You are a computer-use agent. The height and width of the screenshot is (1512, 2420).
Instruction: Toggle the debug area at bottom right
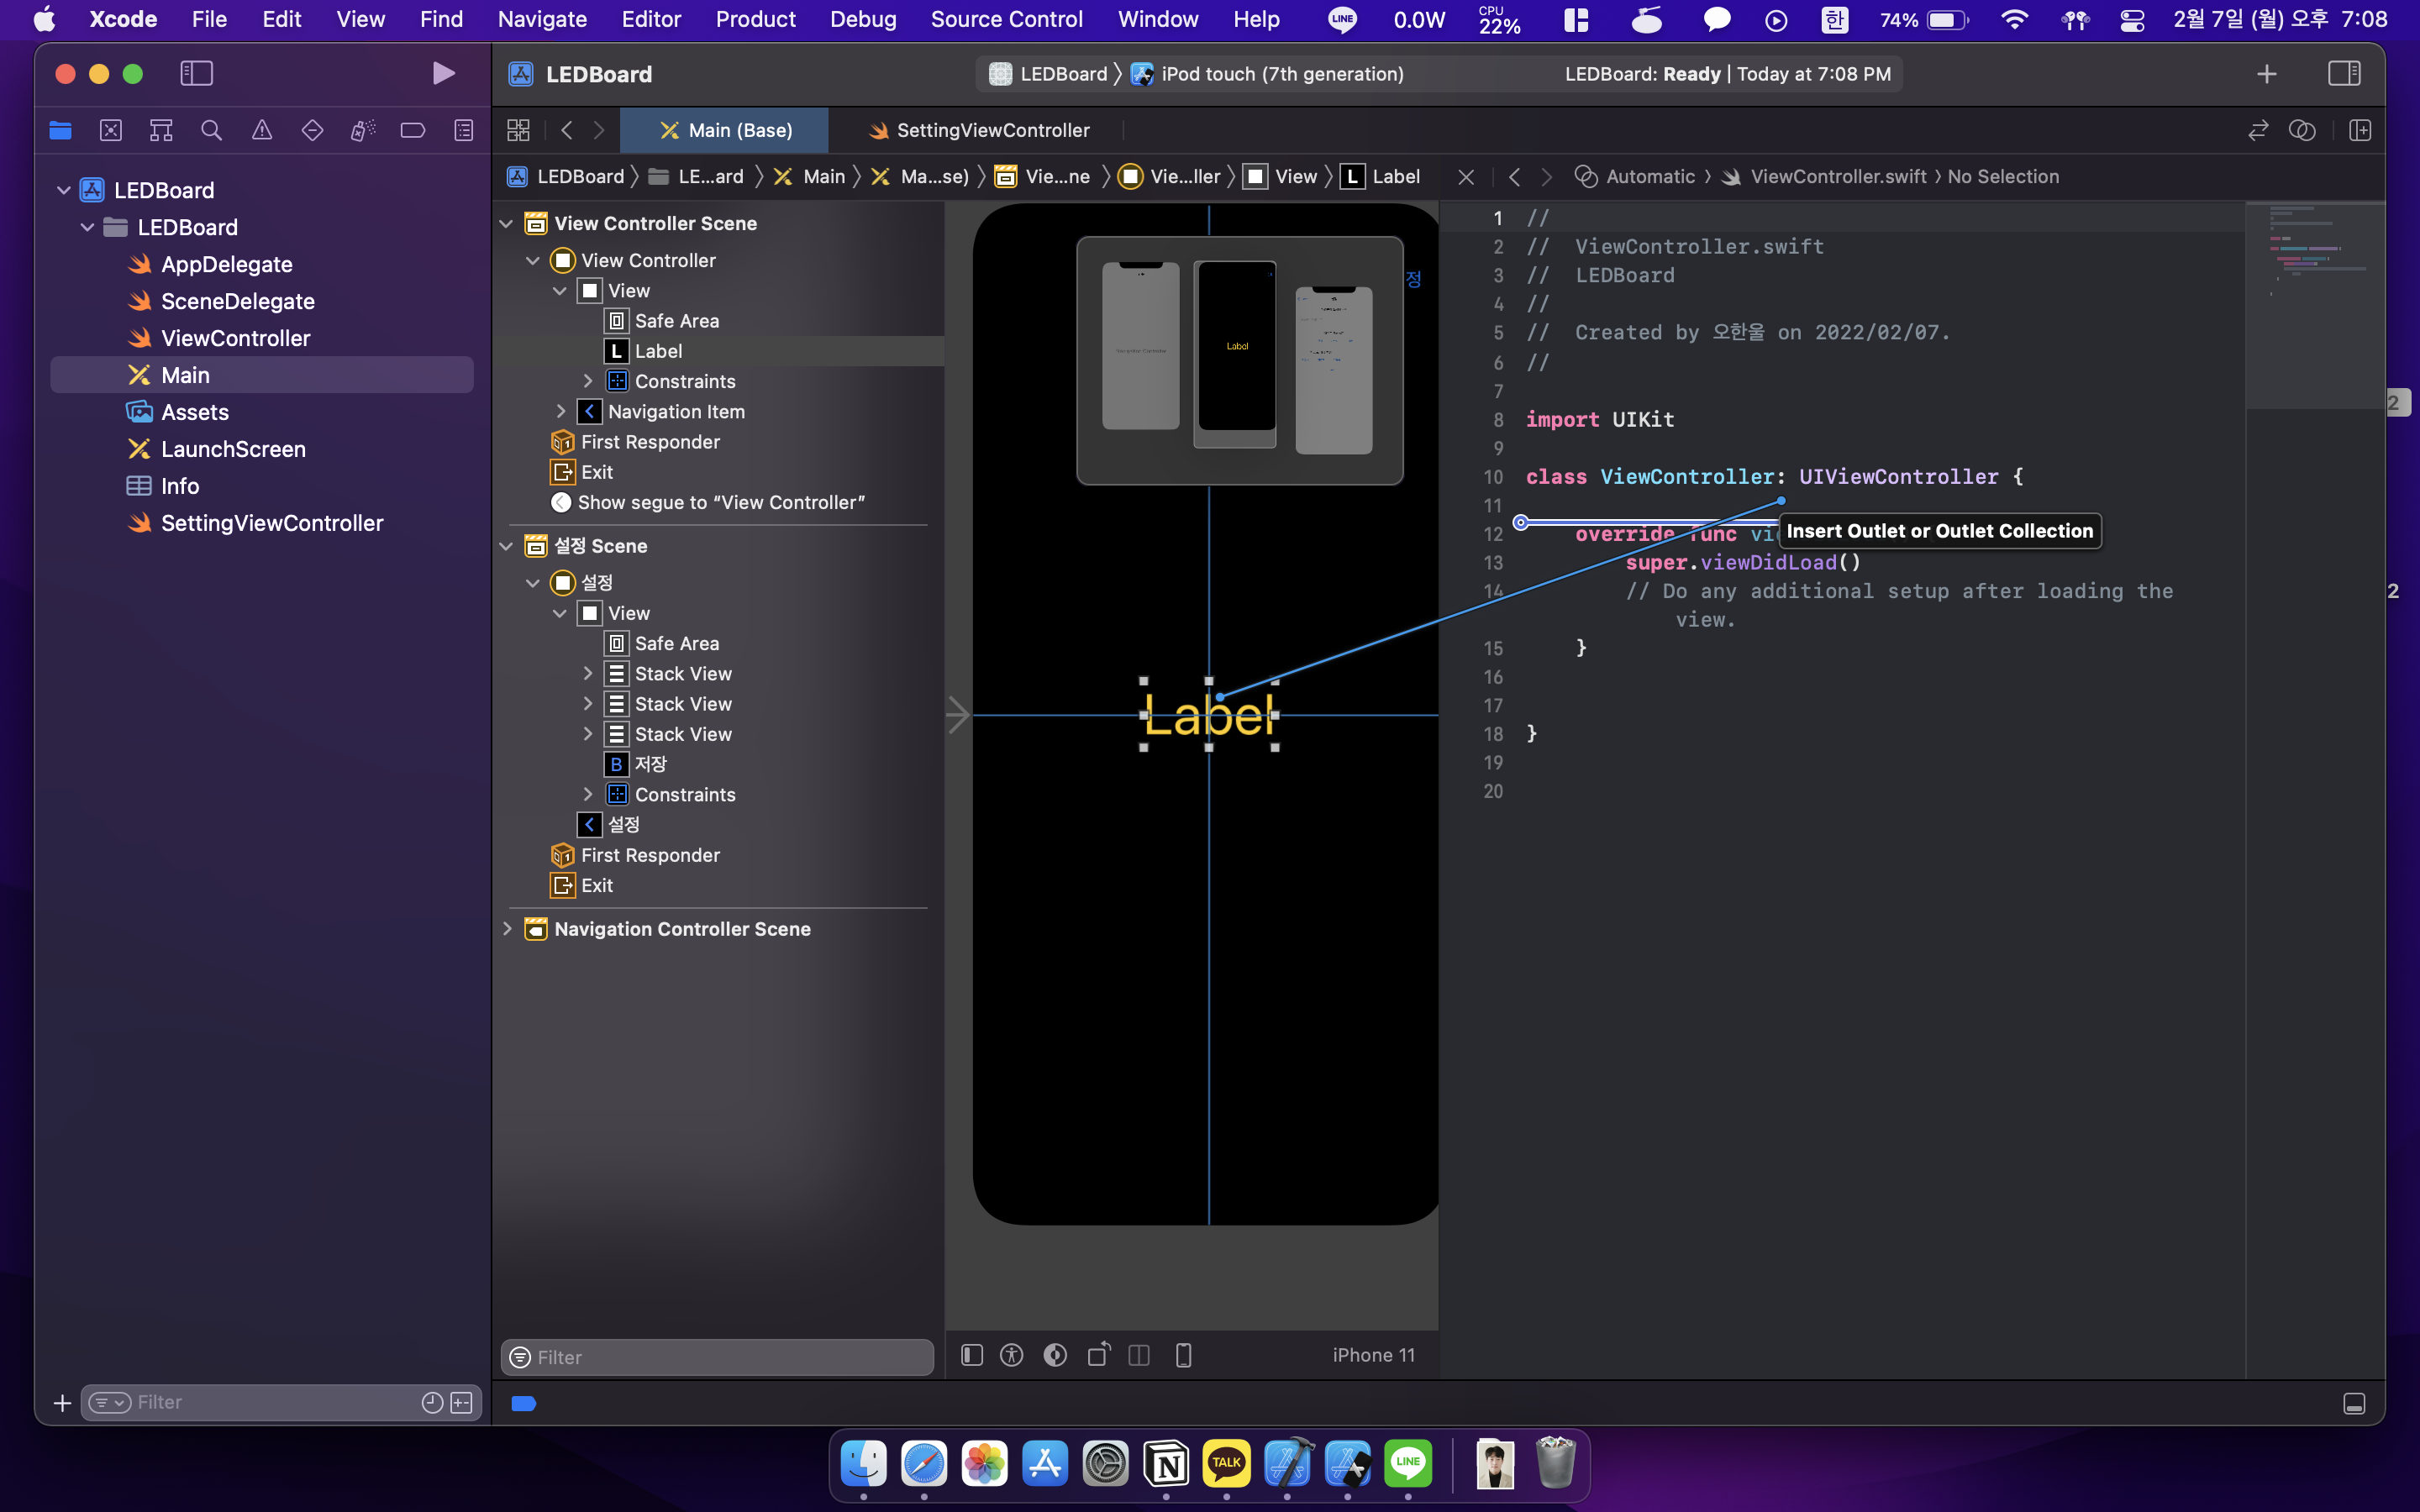click(x=2354, y=1404)
